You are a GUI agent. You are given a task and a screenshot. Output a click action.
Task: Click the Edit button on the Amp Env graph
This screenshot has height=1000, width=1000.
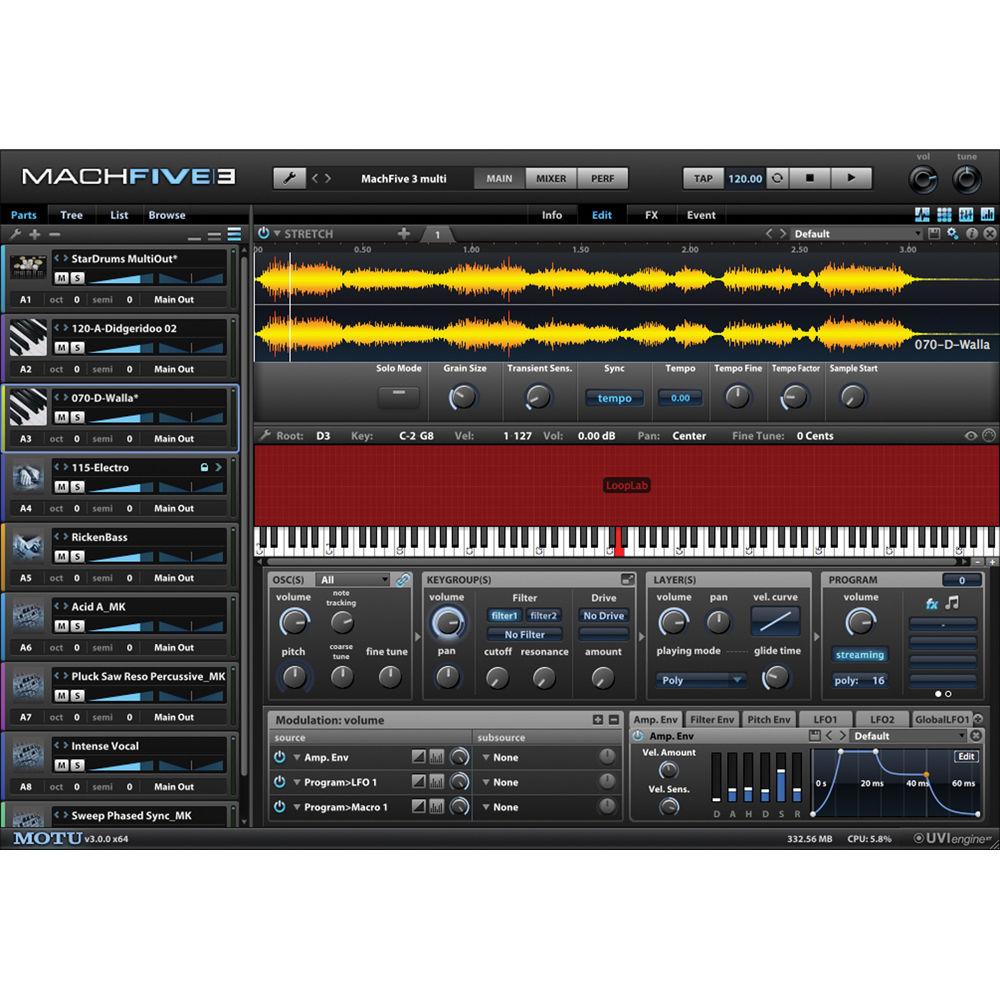[966, 755]
